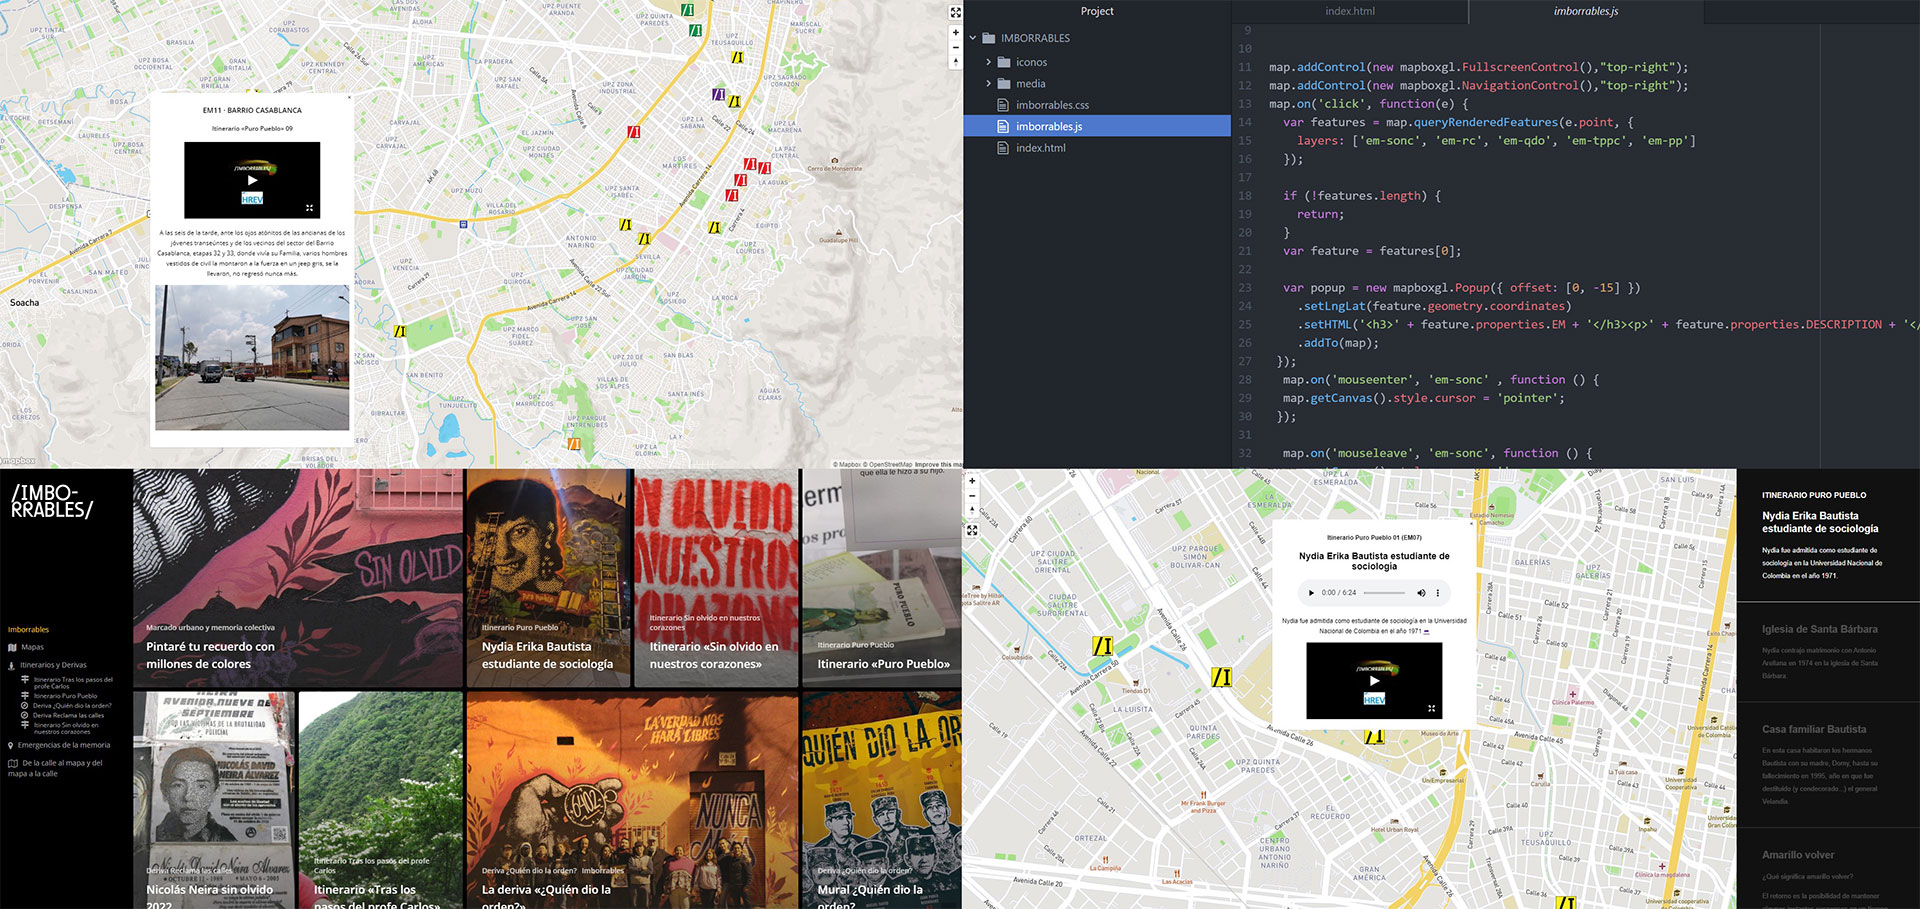Open the 'Sin olvido en nuestros corazones' card
Viewport: 1920px width, 909px height.
(716, 578)
